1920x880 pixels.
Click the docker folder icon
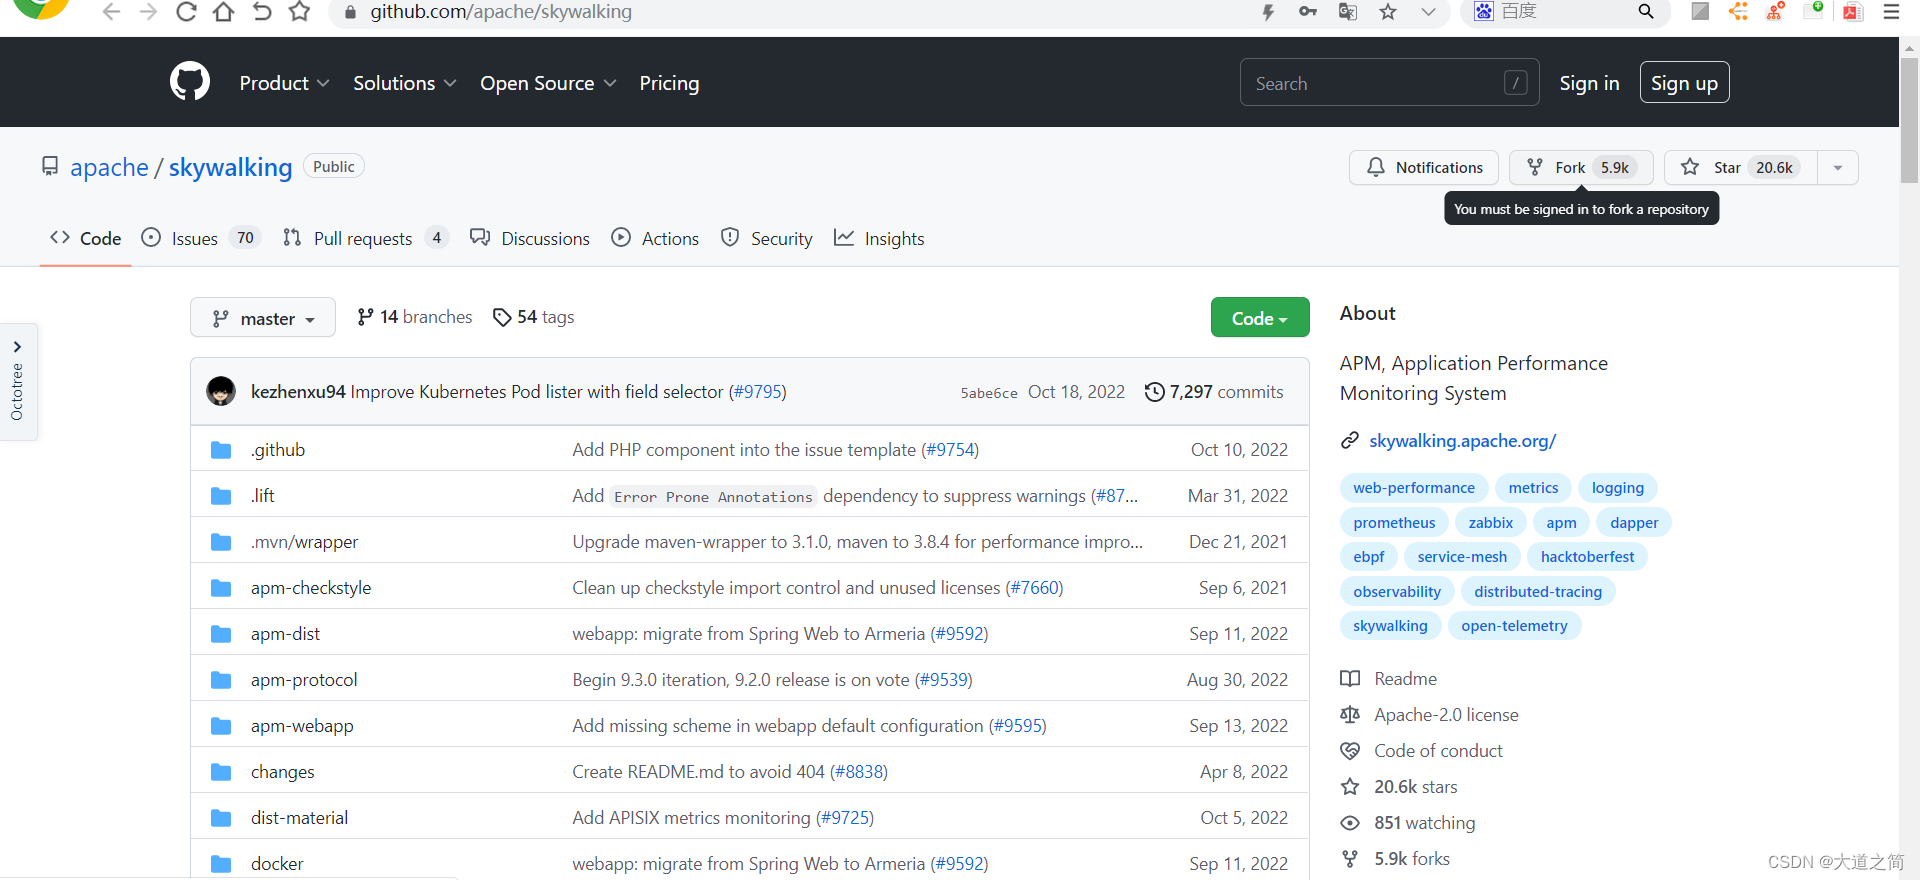pyautogui.click(x=221, y=864)
